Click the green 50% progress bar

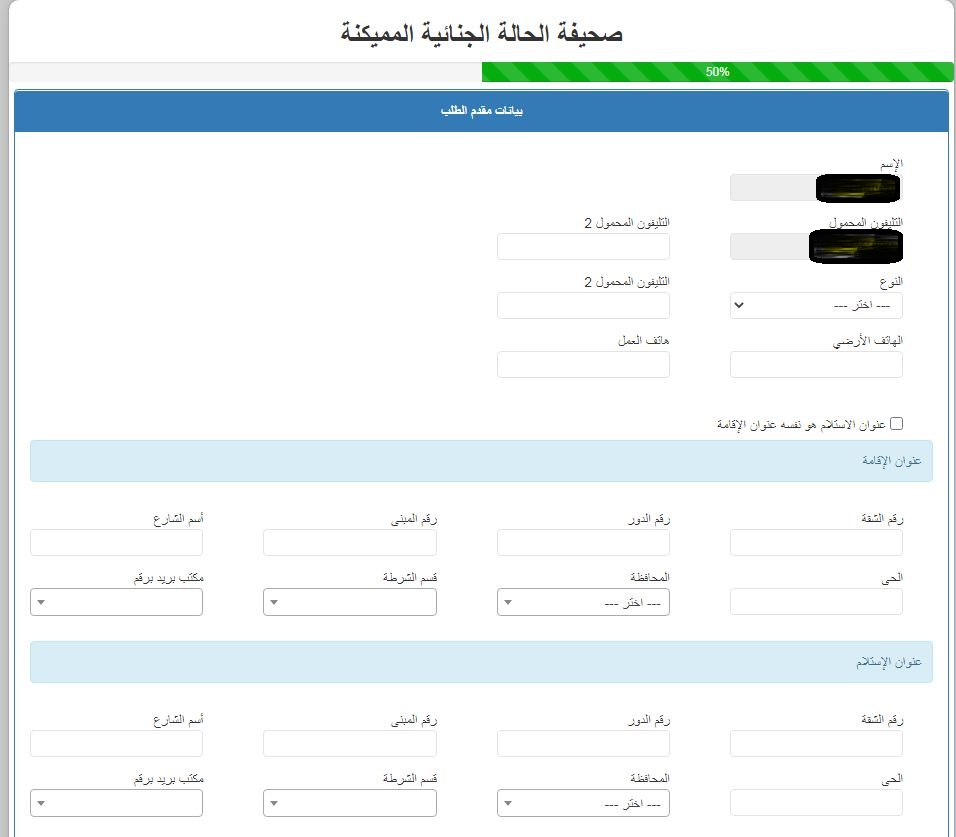click(717, 72)
